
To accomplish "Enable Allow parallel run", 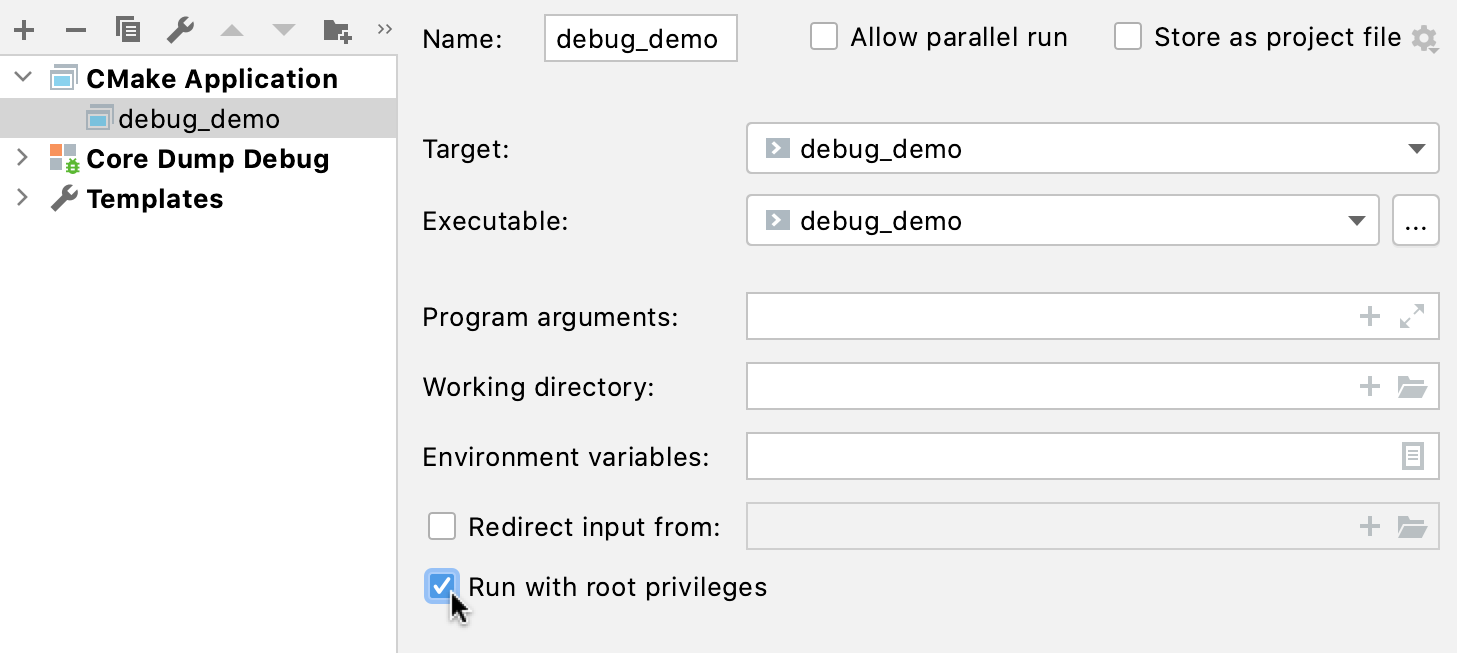I will [x=824, y=36].
